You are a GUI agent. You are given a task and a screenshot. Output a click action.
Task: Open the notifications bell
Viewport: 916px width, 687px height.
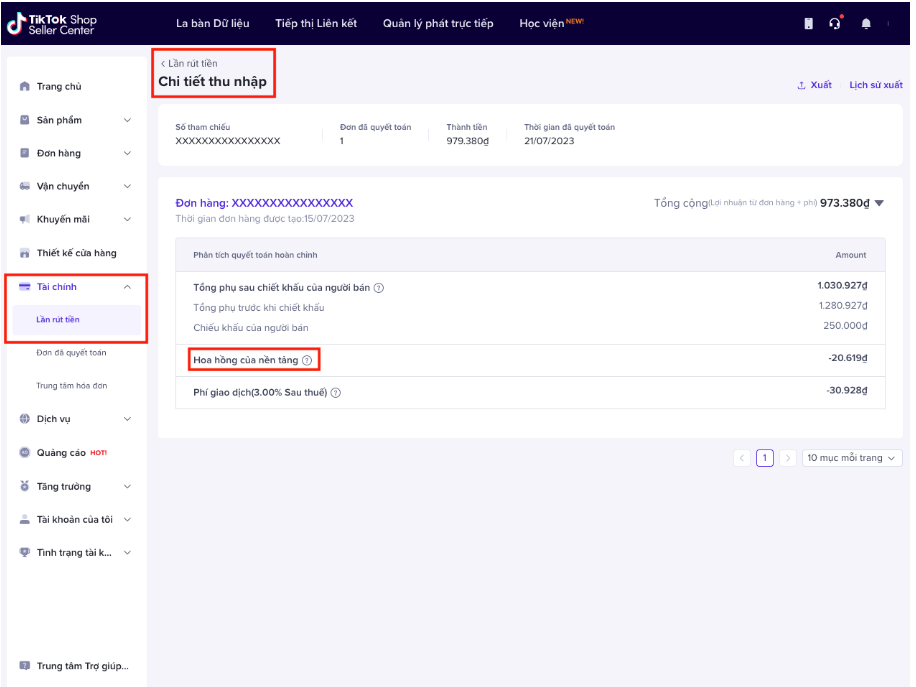pyautogui.click(x=866, y=24)
